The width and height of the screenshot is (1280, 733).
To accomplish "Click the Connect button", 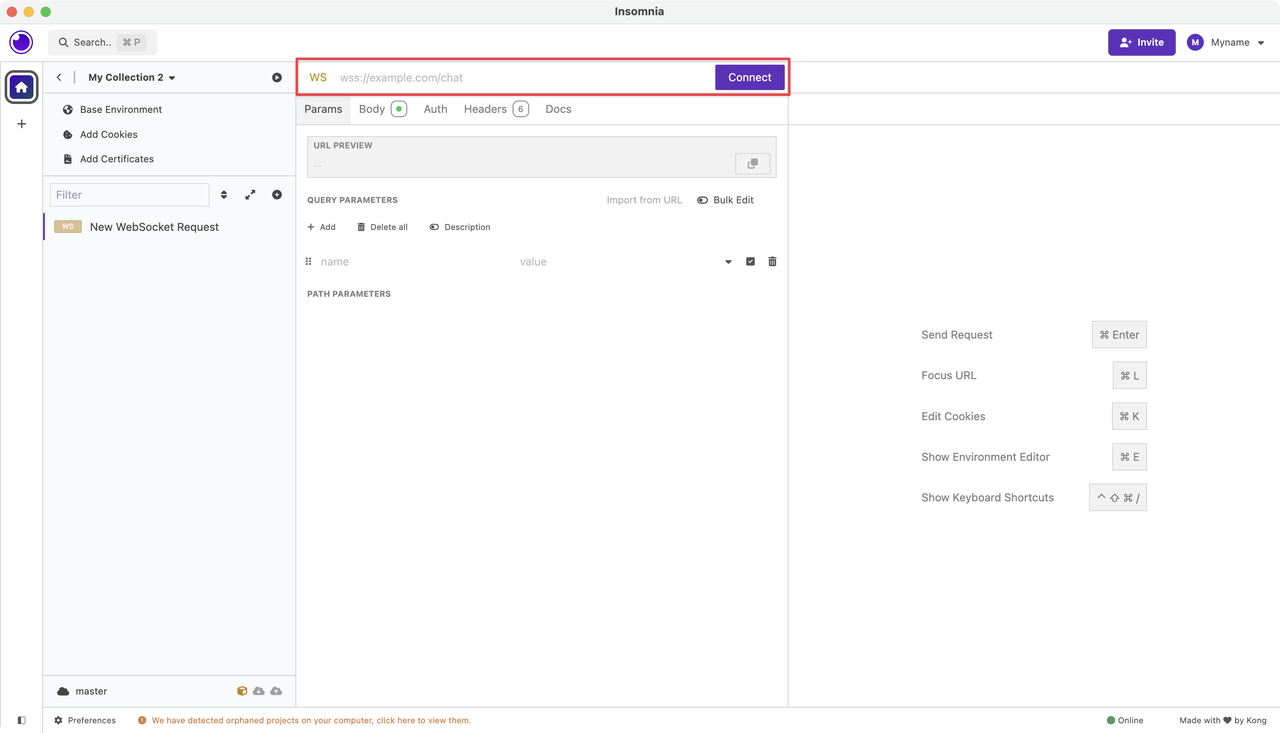I will (x=750, y=77).
